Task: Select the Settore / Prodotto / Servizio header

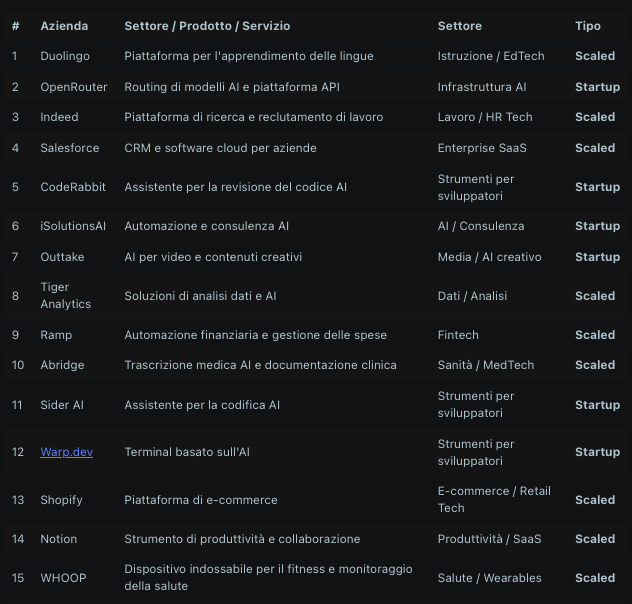Action: pos(207,26)
